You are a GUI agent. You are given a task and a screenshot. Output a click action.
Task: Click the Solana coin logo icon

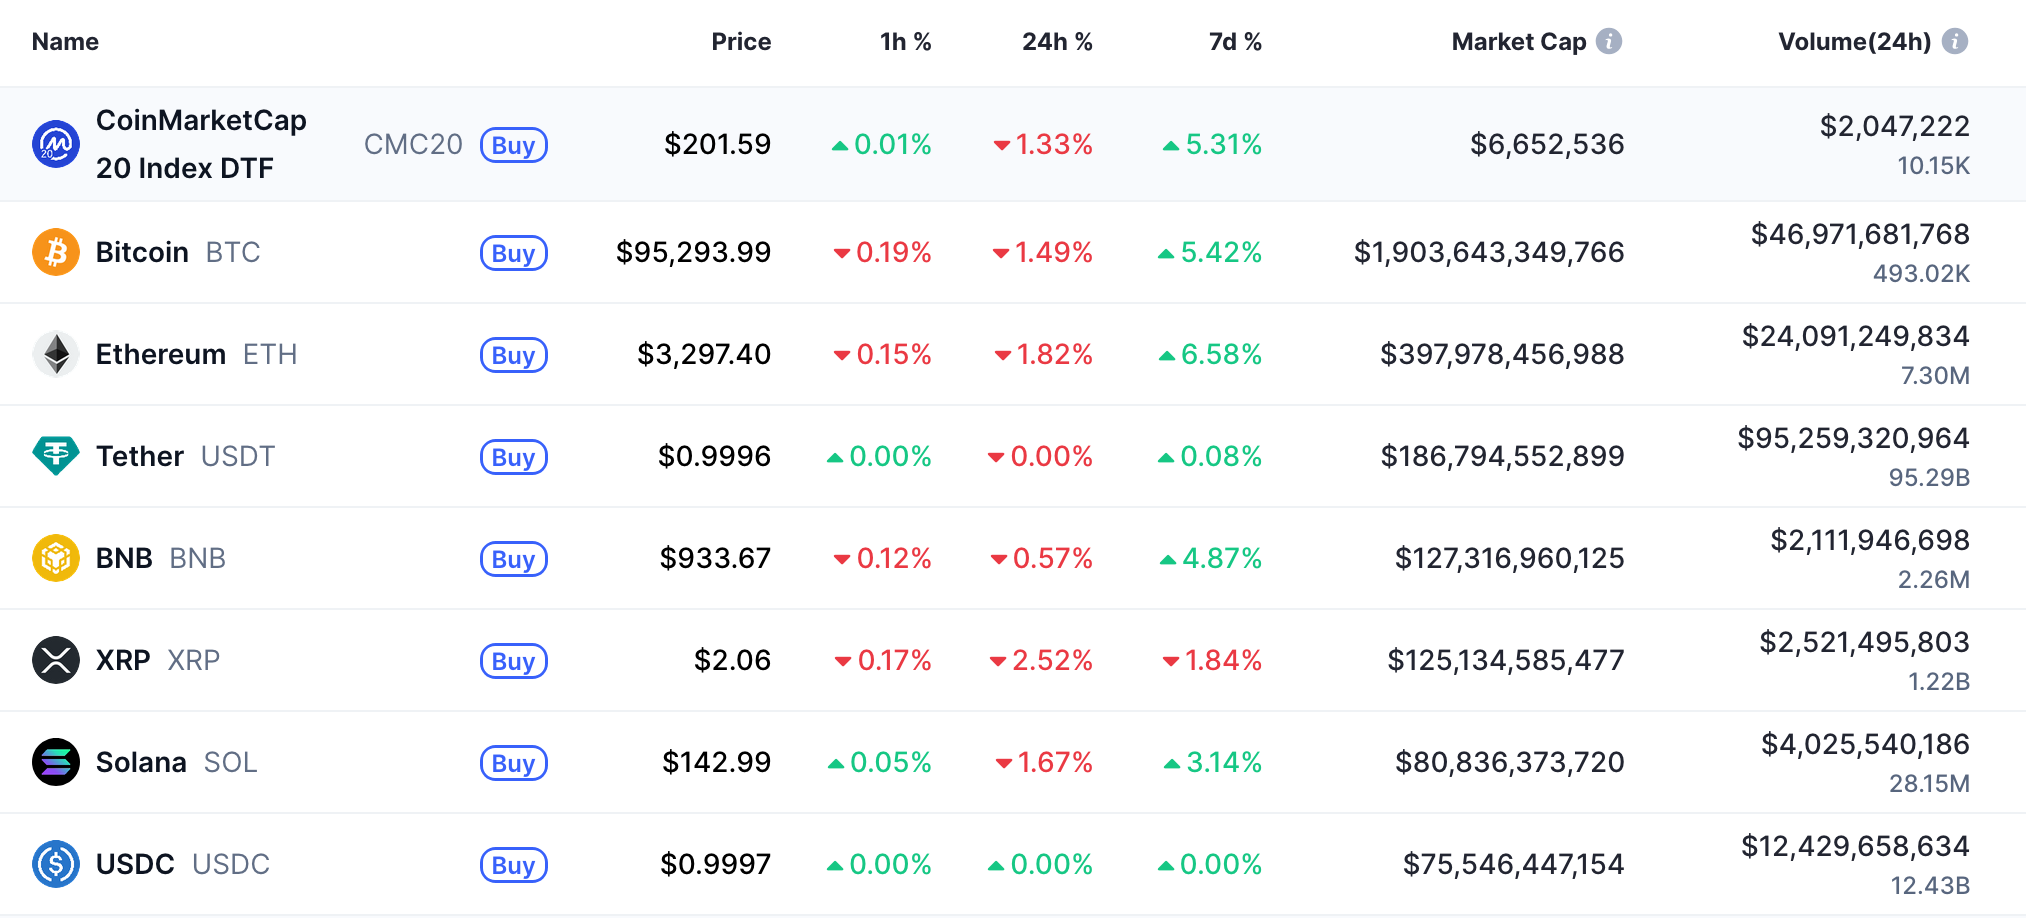tap(56, 762)
